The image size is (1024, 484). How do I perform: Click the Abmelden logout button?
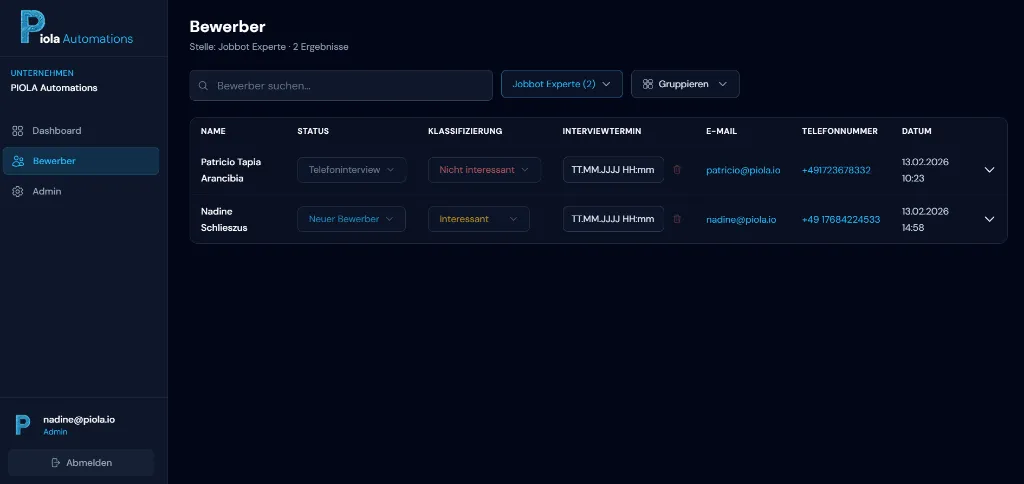[81, 463]
